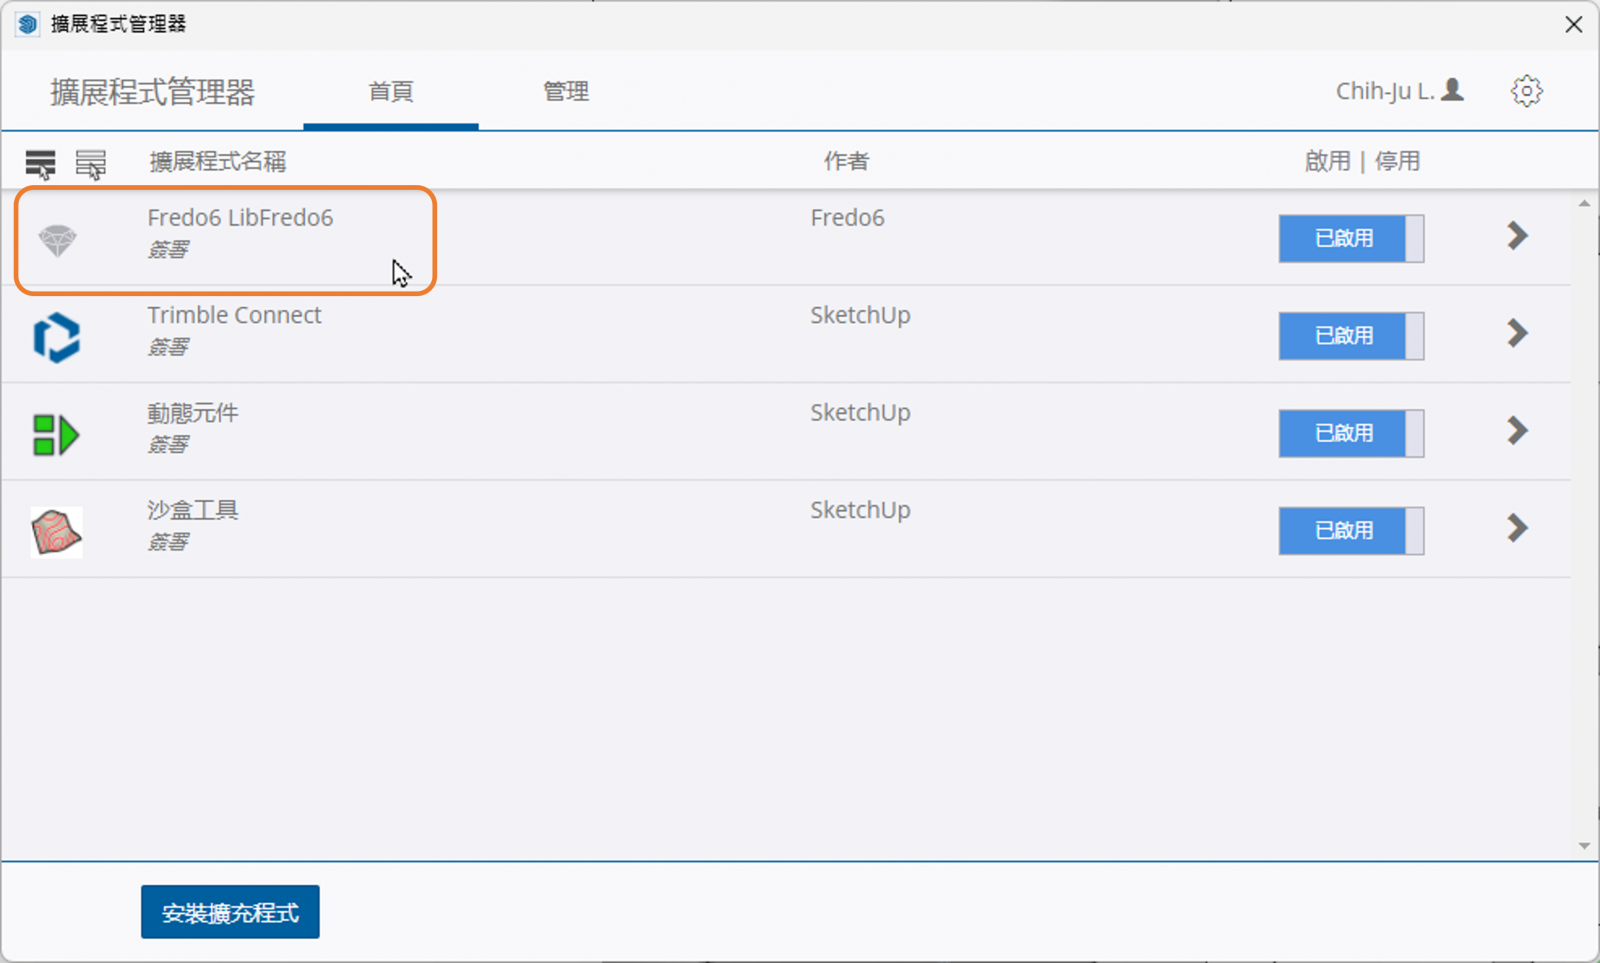Click the select-all rows icon
Viewport: 1600px width, 963px height.
(41, 163)
